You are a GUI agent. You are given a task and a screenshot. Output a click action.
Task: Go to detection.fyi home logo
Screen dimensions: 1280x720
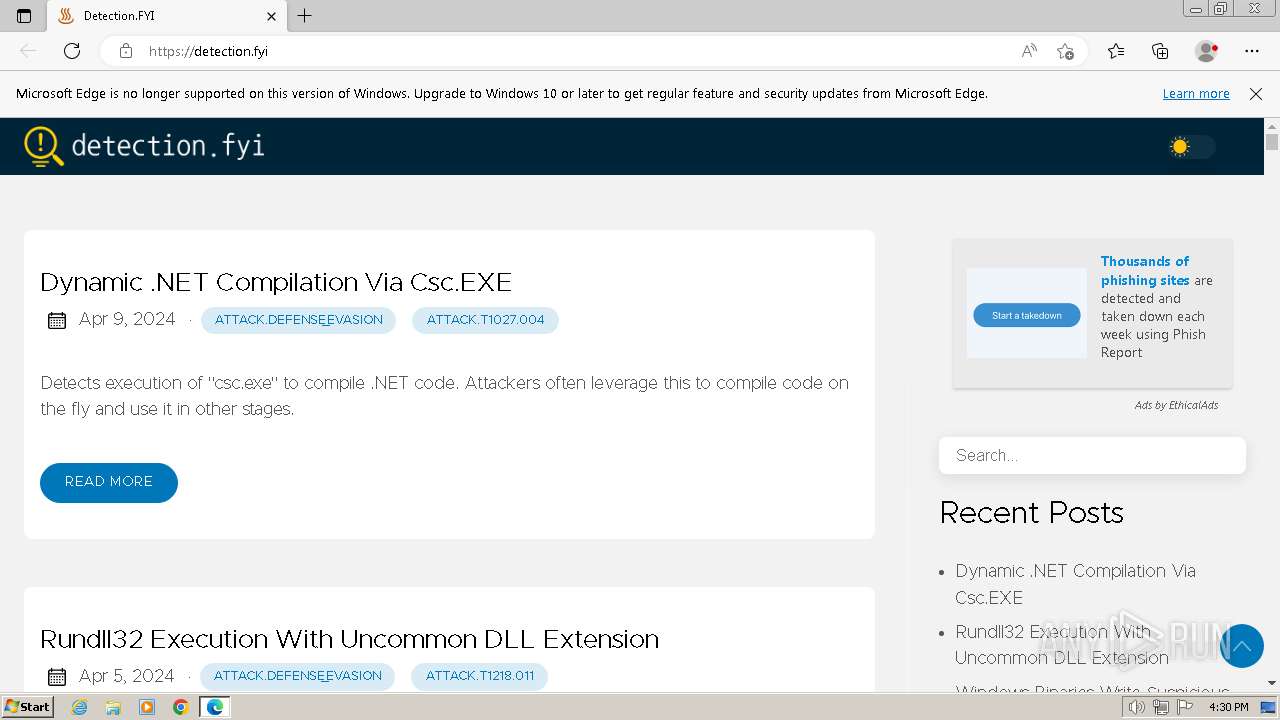145,146
